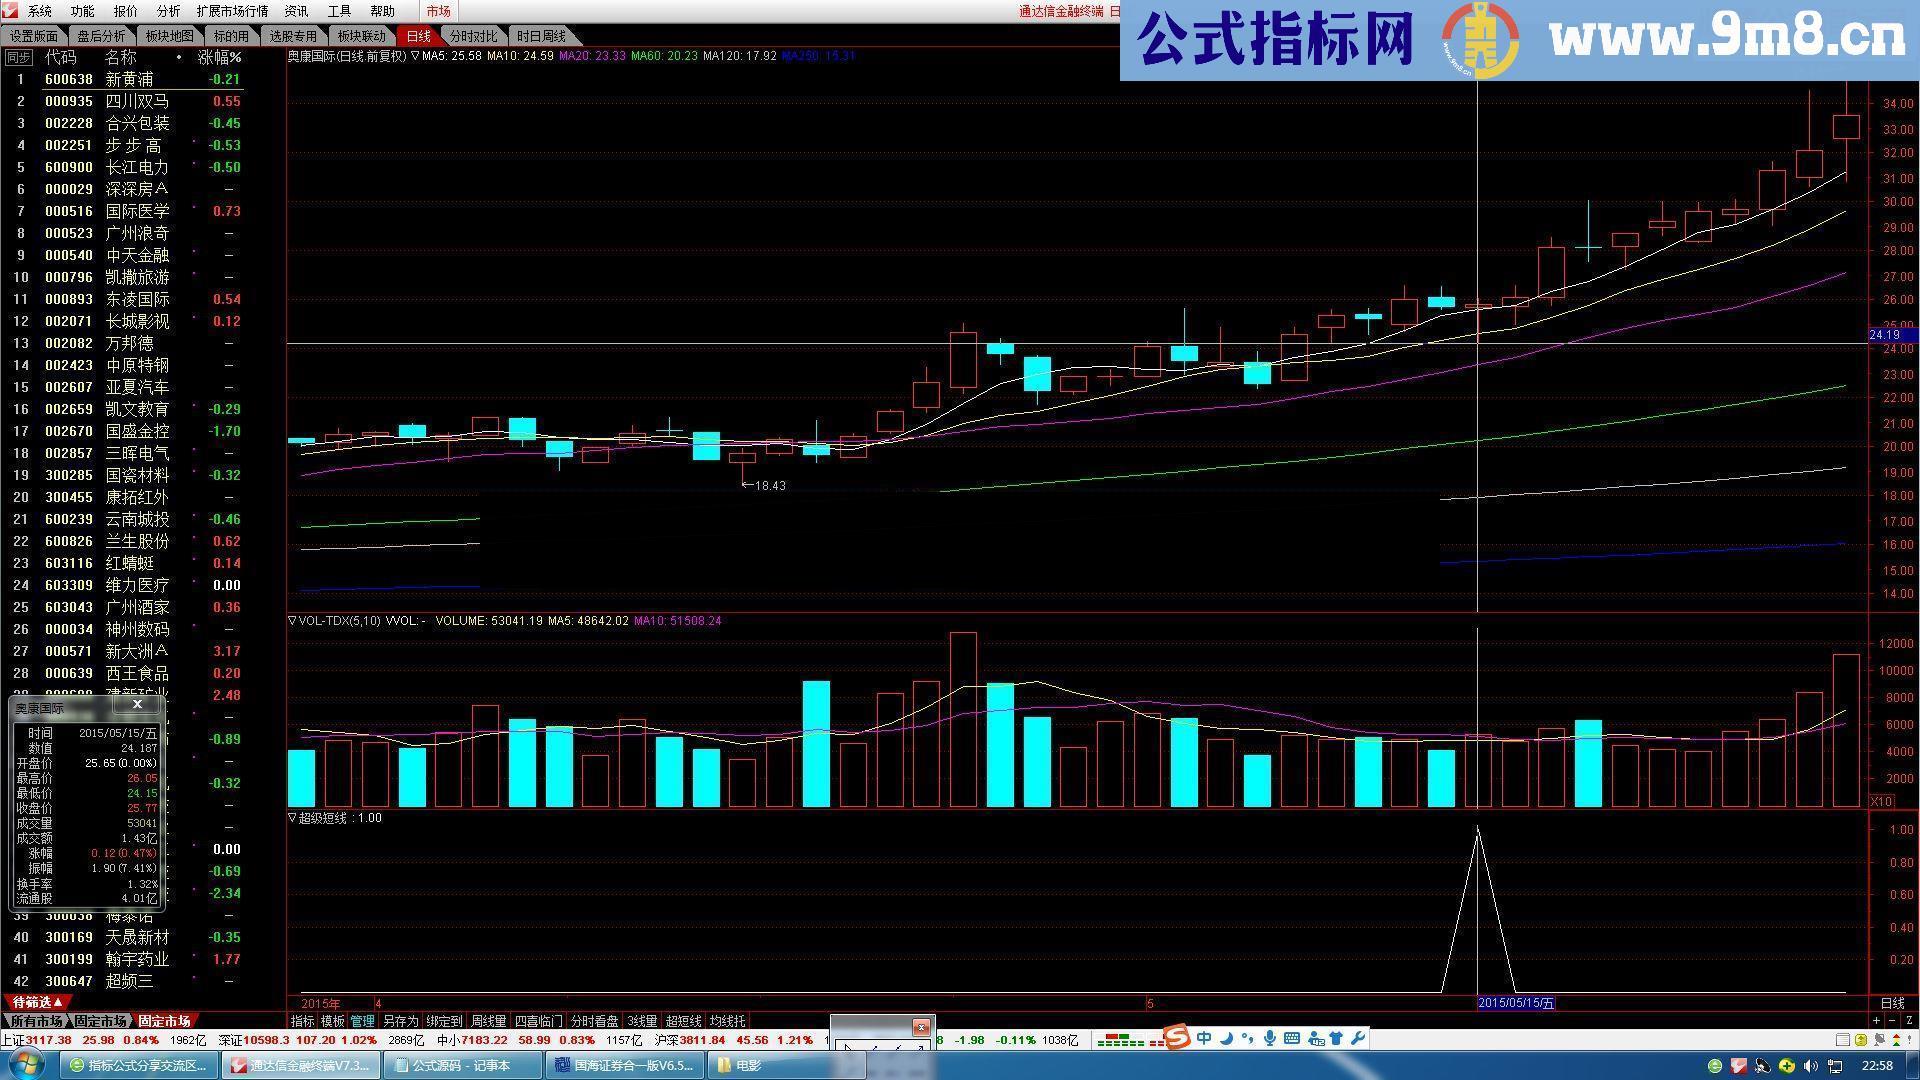Click the satellite dish icon in status bar

[x=1879, y=1041]
